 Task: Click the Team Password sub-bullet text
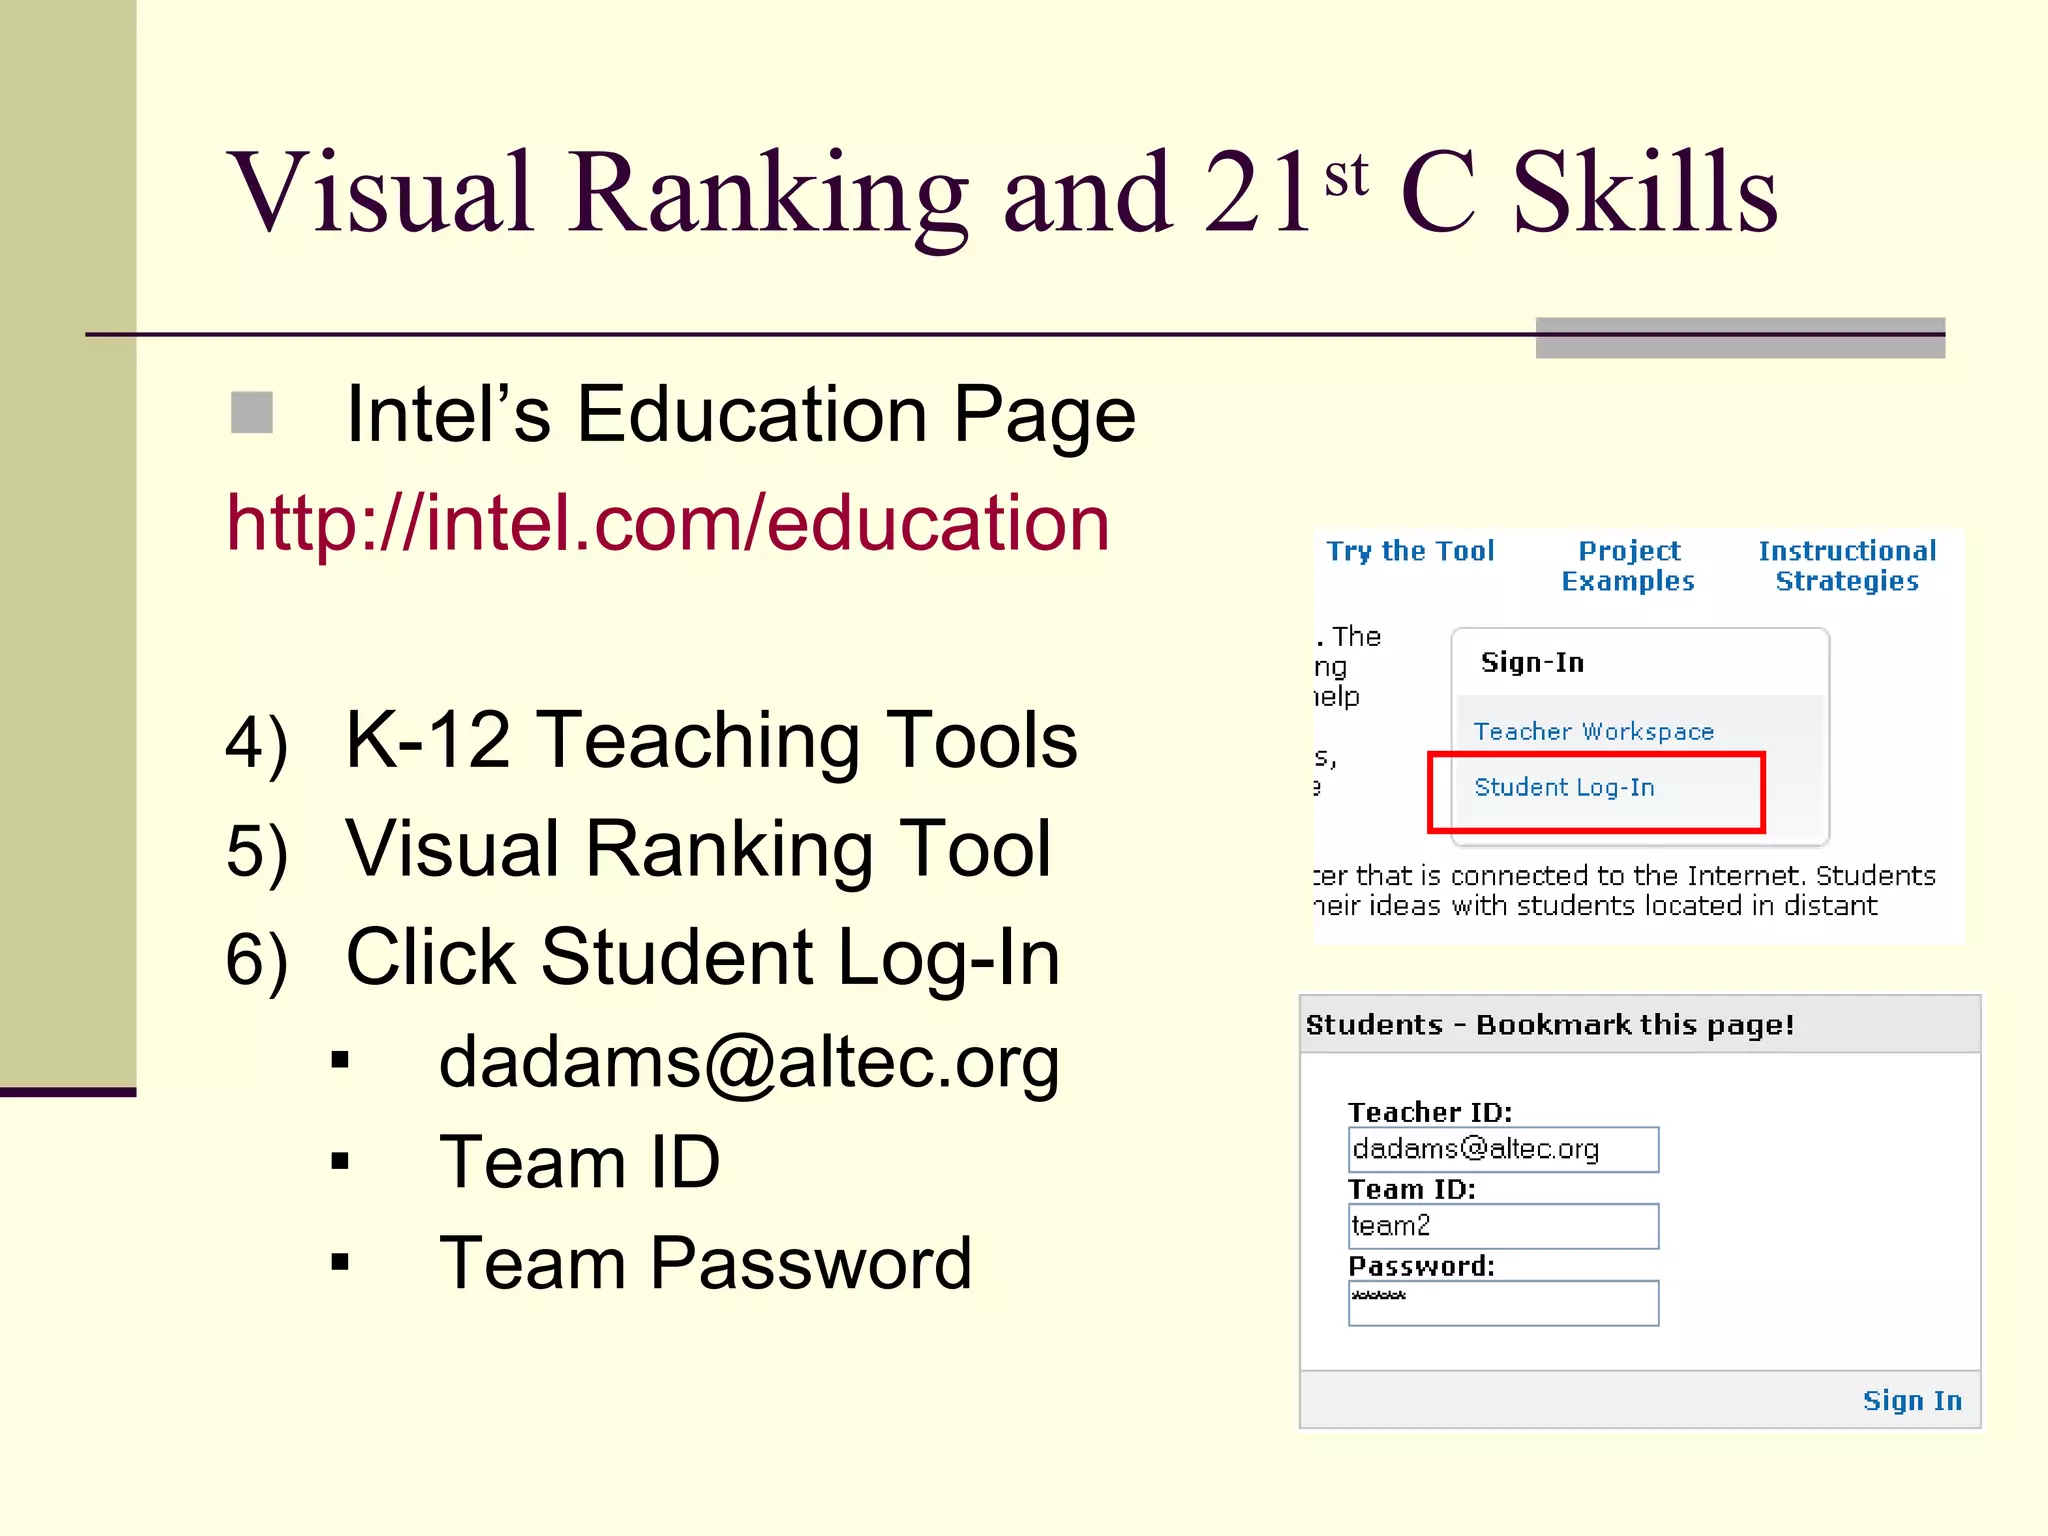[x=706, y=1263]
